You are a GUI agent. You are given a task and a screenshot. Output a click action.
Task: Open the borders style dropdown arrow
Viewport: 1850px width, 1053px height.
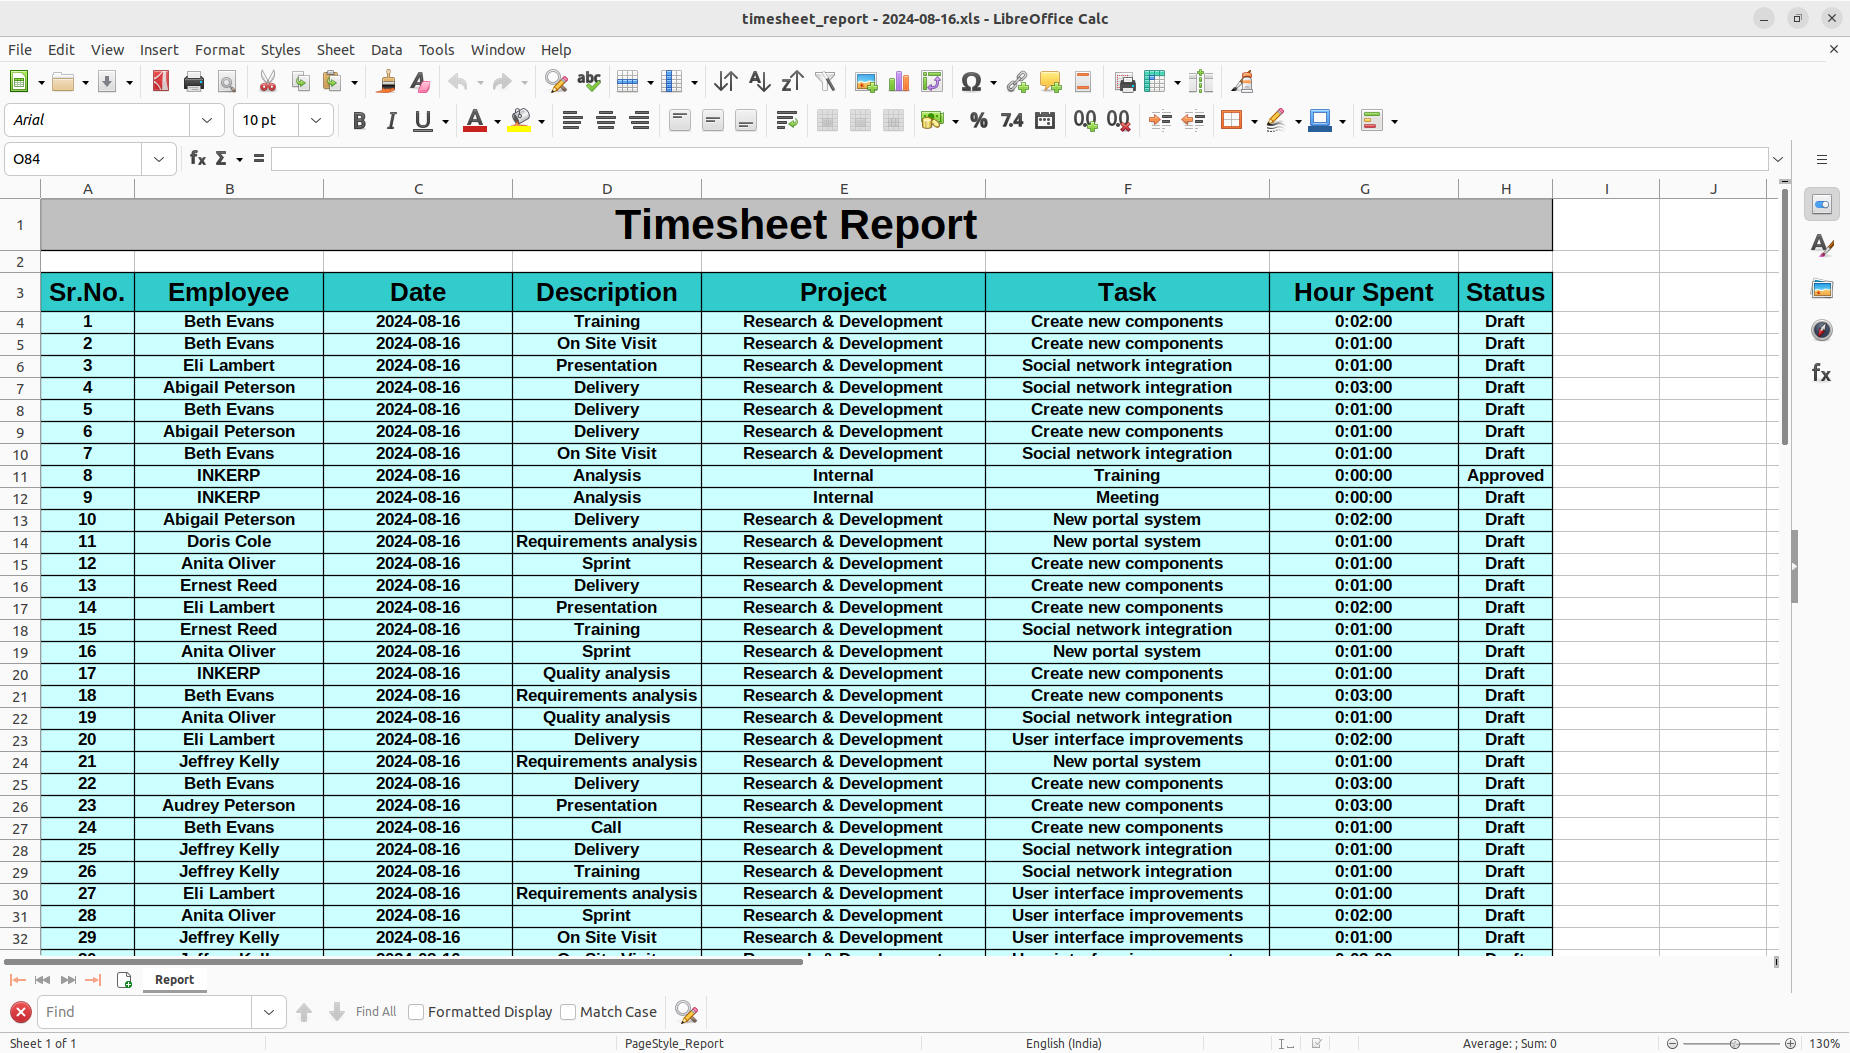tap(1254, 121)
